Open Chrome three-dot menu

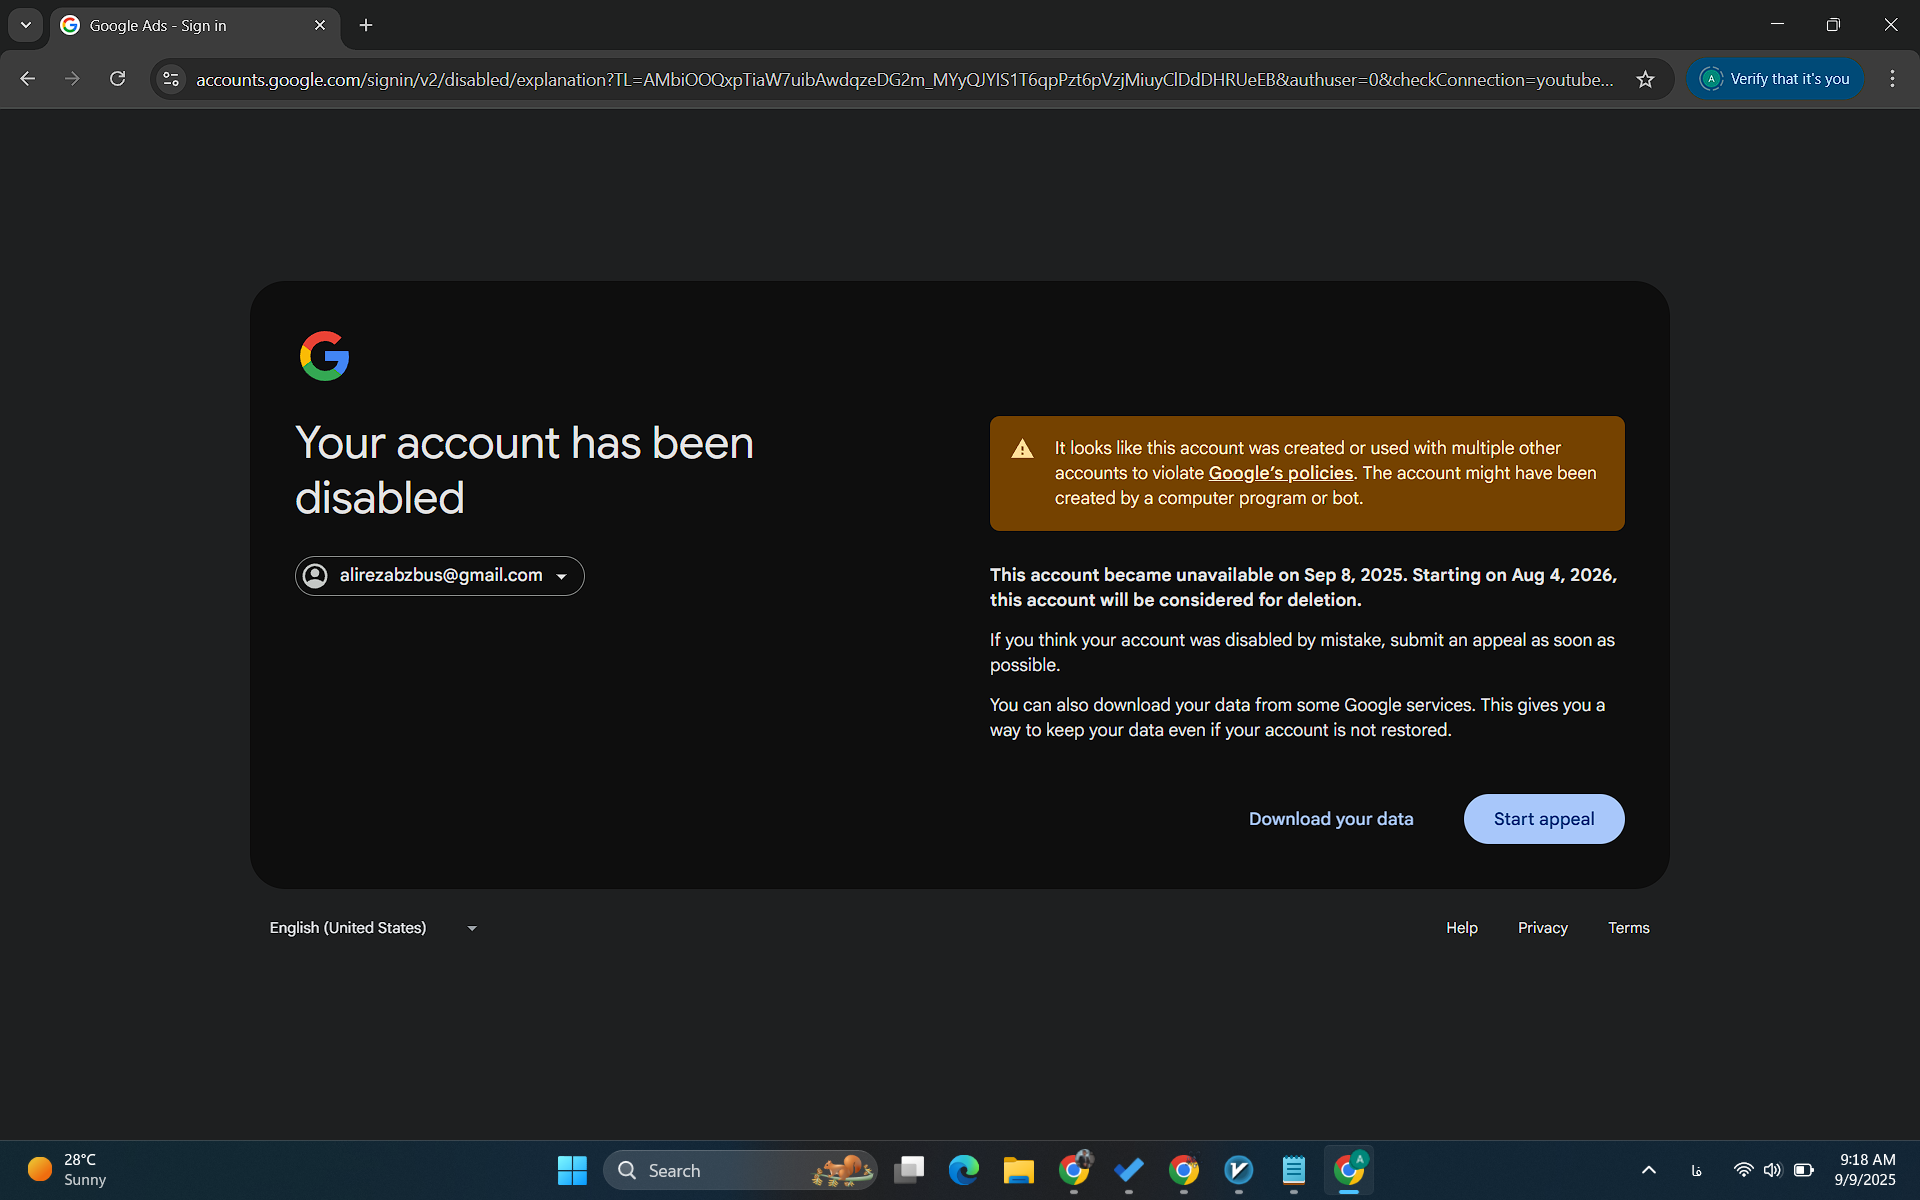pos(1892,79)
